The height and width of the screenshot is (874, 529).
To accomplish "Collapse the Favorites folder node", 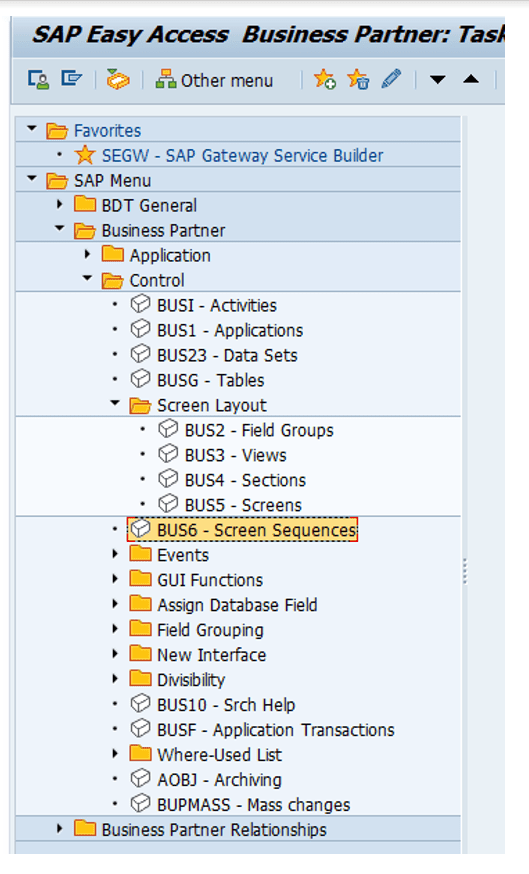I will [32, 129].
